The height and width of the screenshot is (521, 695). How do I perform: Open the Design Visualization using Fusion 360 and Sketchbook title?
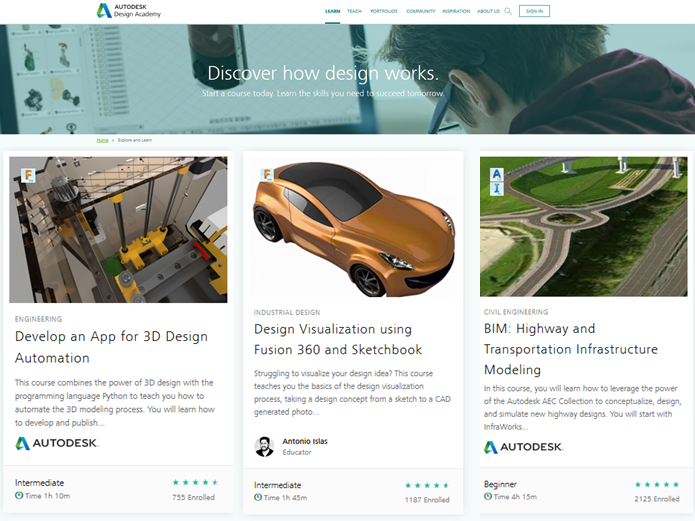coord(338,339)
